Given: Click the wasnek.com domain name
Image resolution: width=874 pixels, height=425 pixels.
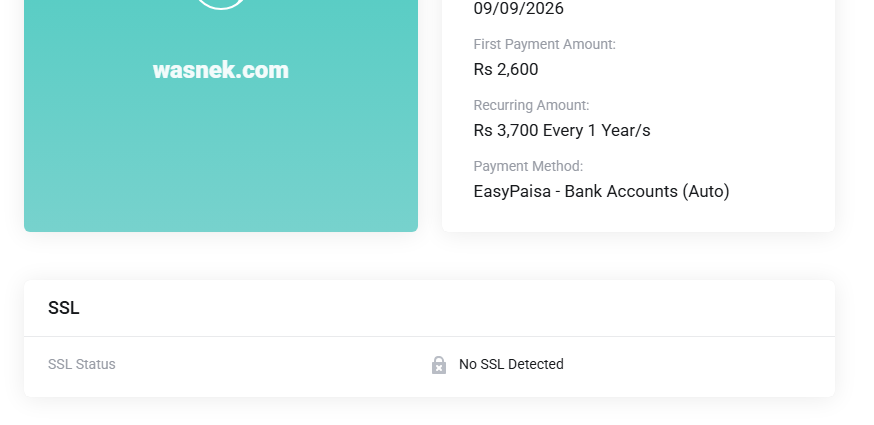Looking at the screenshot, I should click(x=220, y=70).
